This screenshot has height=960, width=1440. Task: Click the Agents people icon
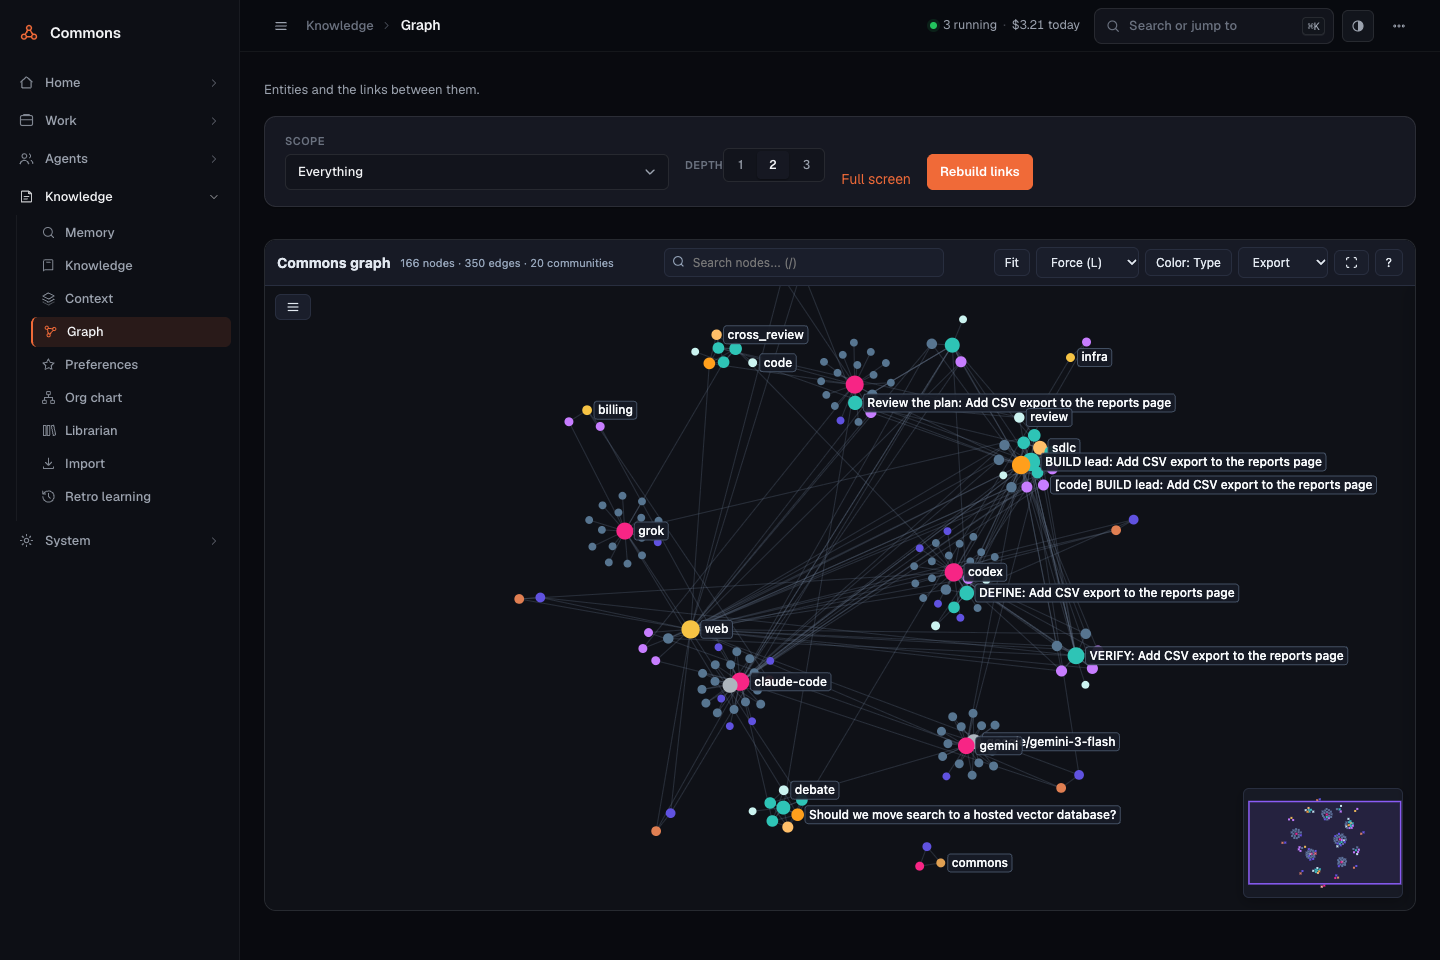point(27,159)
